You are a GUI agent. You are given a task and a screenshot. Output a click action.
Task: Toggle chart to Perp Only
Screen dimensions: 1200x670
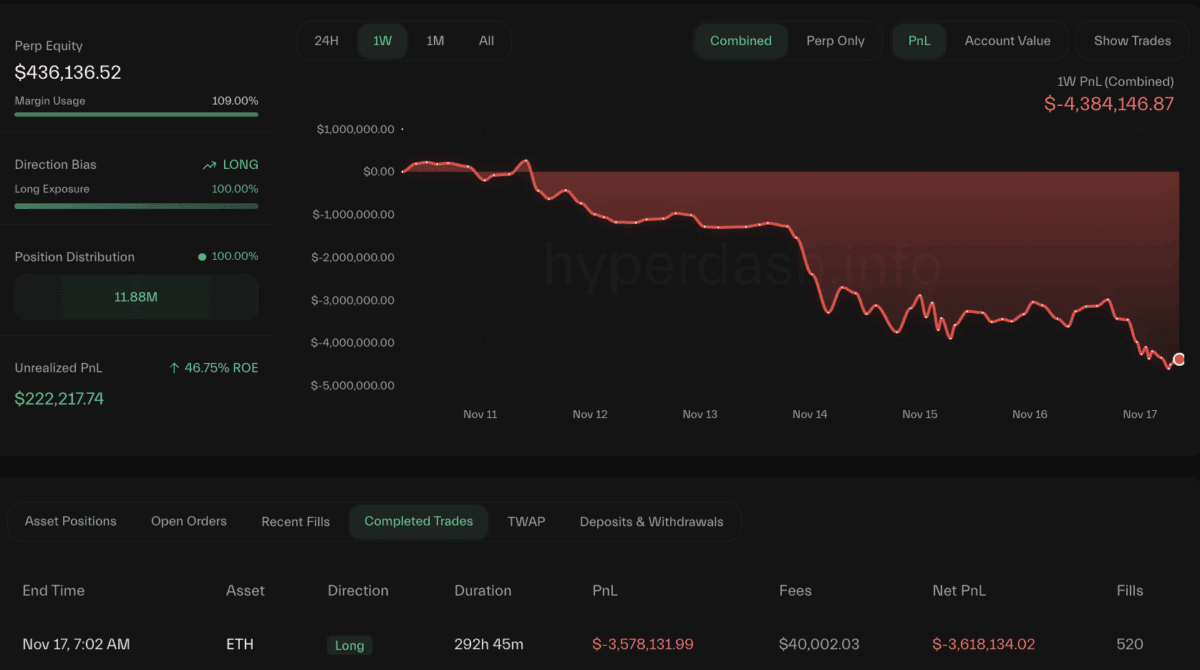click(835, 41)
